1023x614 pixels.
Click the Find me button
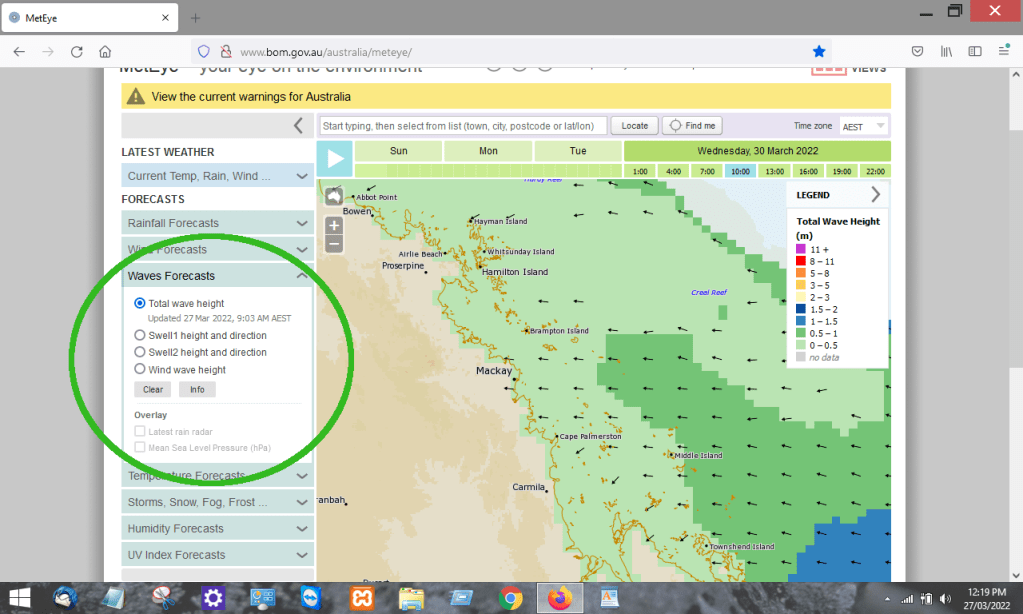click(692, 126)
